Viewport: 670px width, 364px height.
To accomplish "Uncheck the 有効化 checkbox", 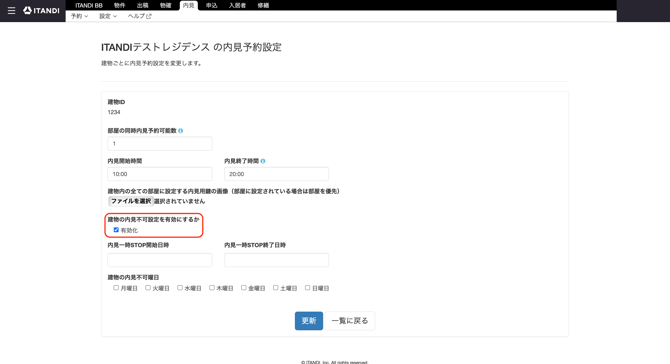I will 116,230.
